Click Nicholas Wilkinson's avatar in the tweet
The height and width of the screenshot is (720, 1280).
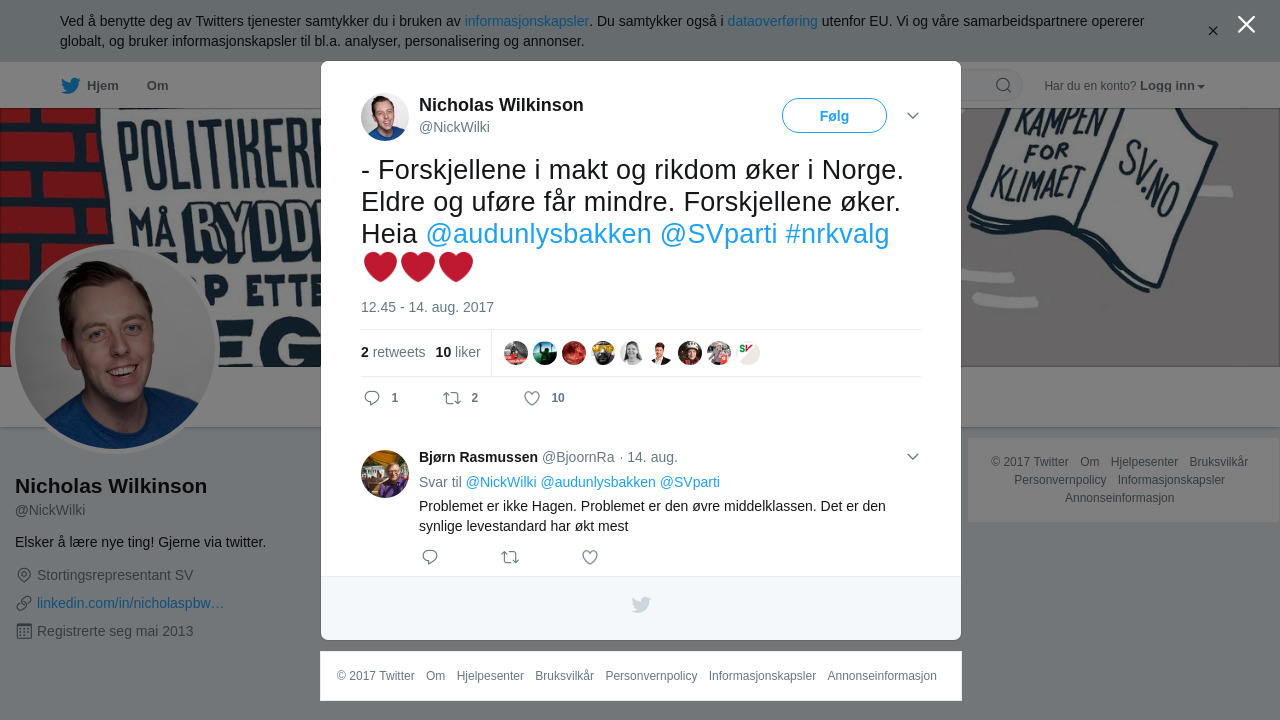pyautogui.click(x=385, y=117)
